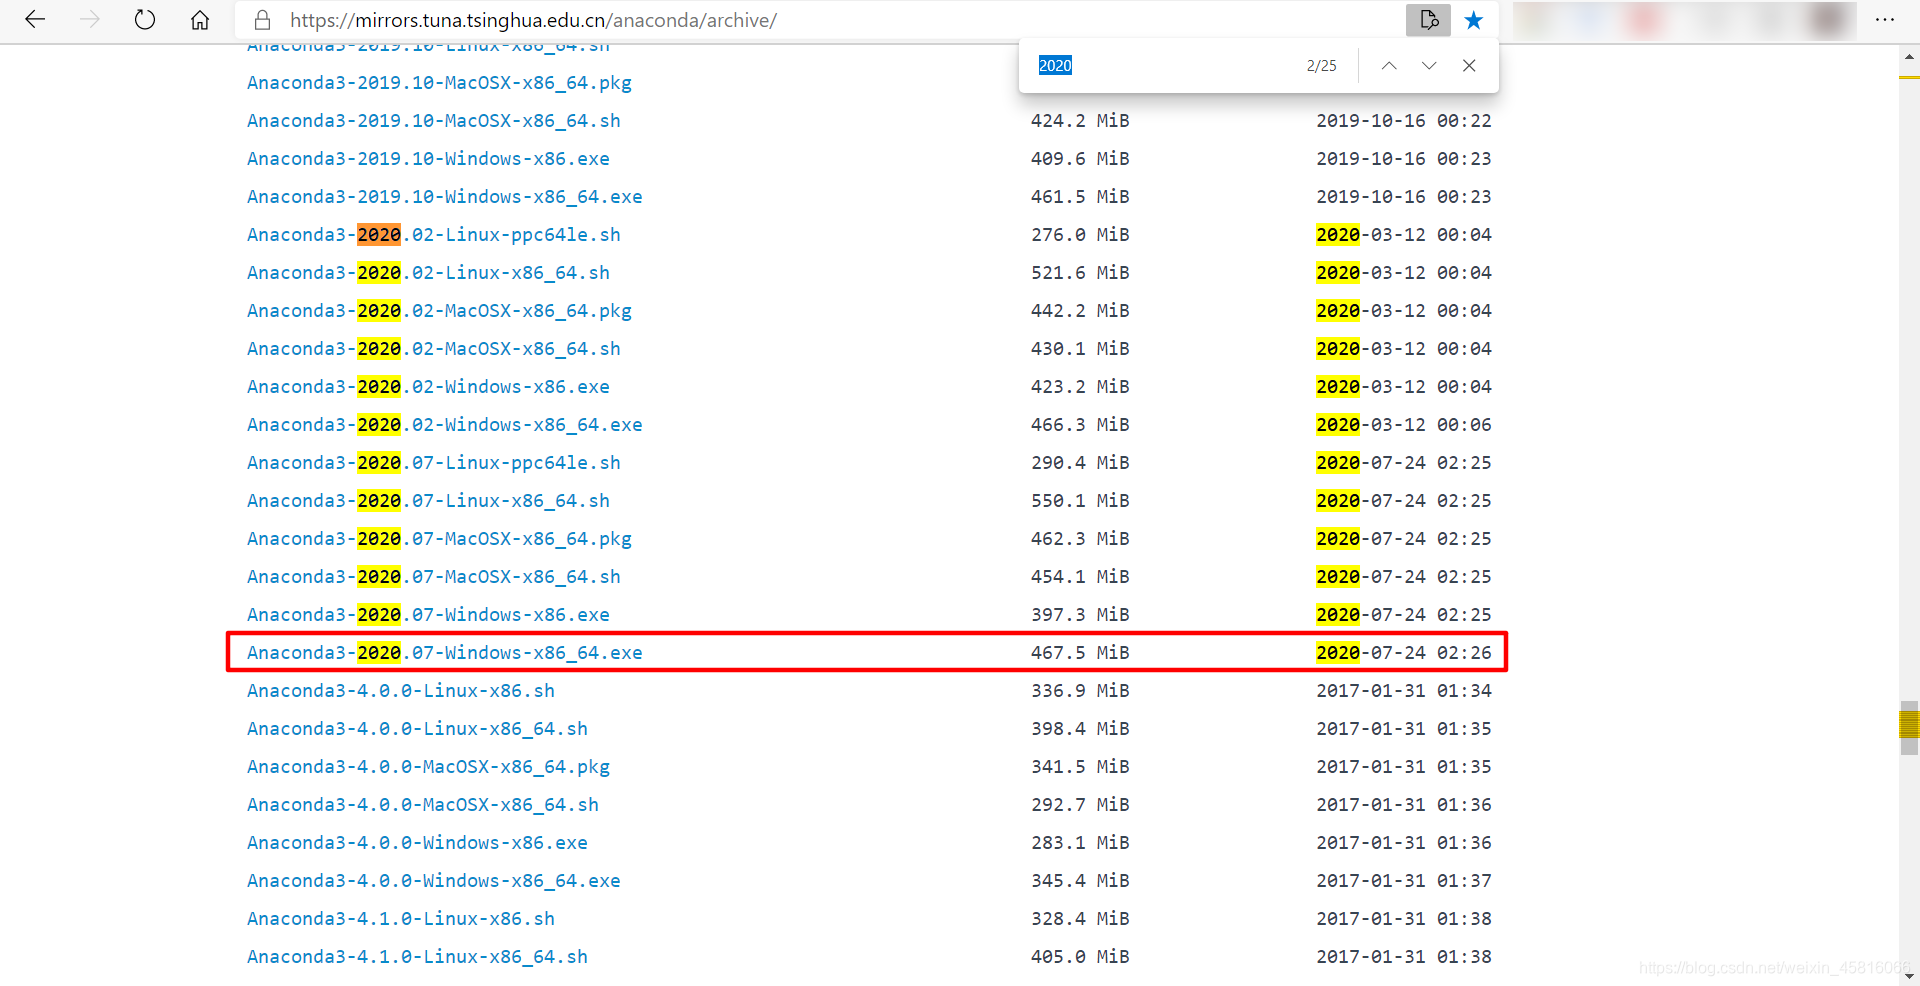Open Anaconda3-2020.02-MacOSX-x86_64.sh link

[x=434, y=349]
